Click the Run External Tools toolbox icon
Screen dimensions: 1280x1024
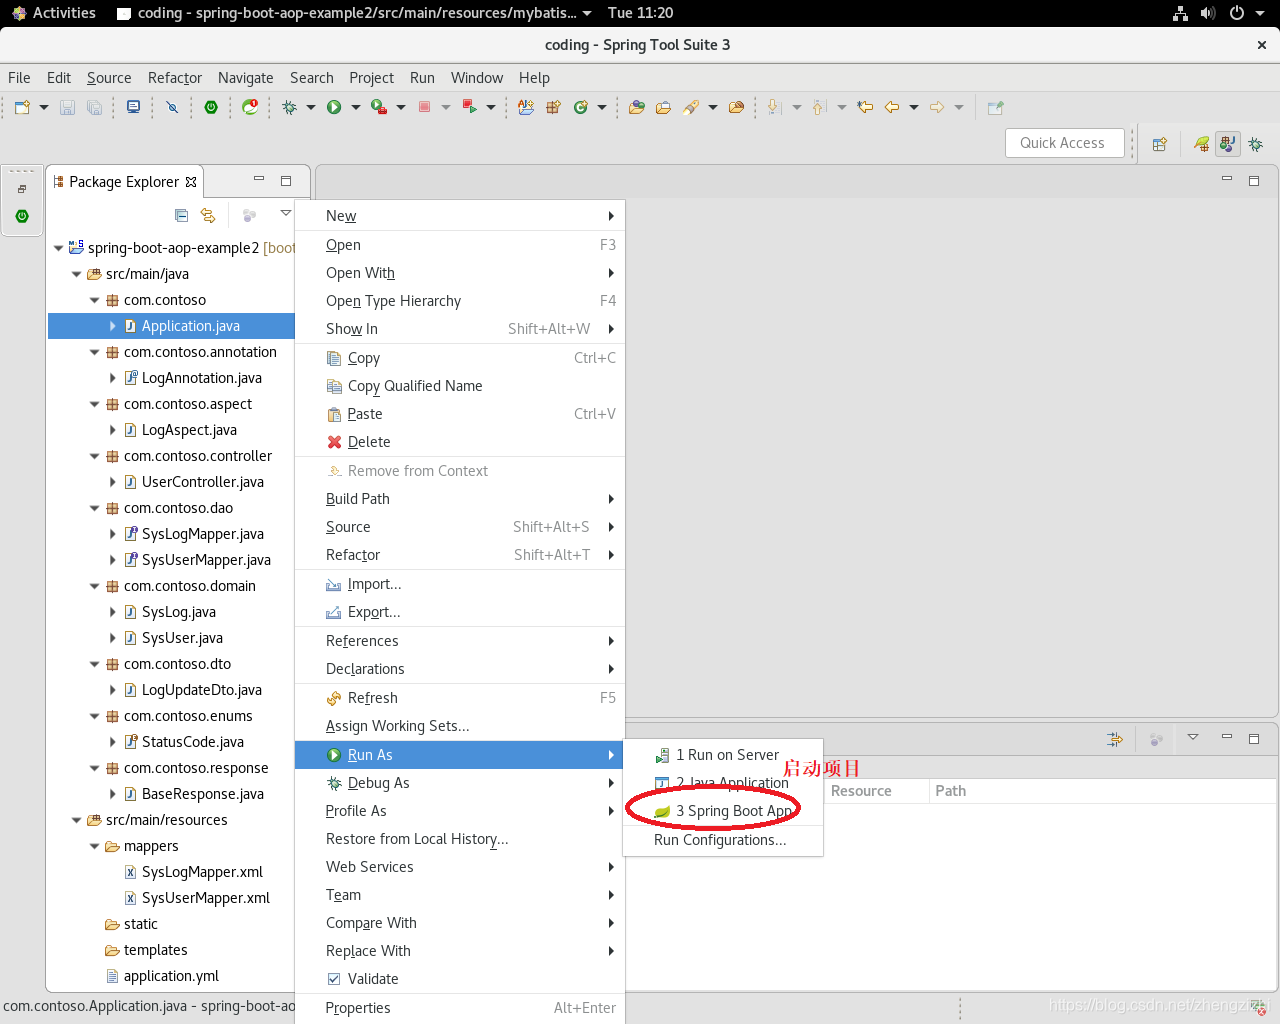click(x=379, y=107)
